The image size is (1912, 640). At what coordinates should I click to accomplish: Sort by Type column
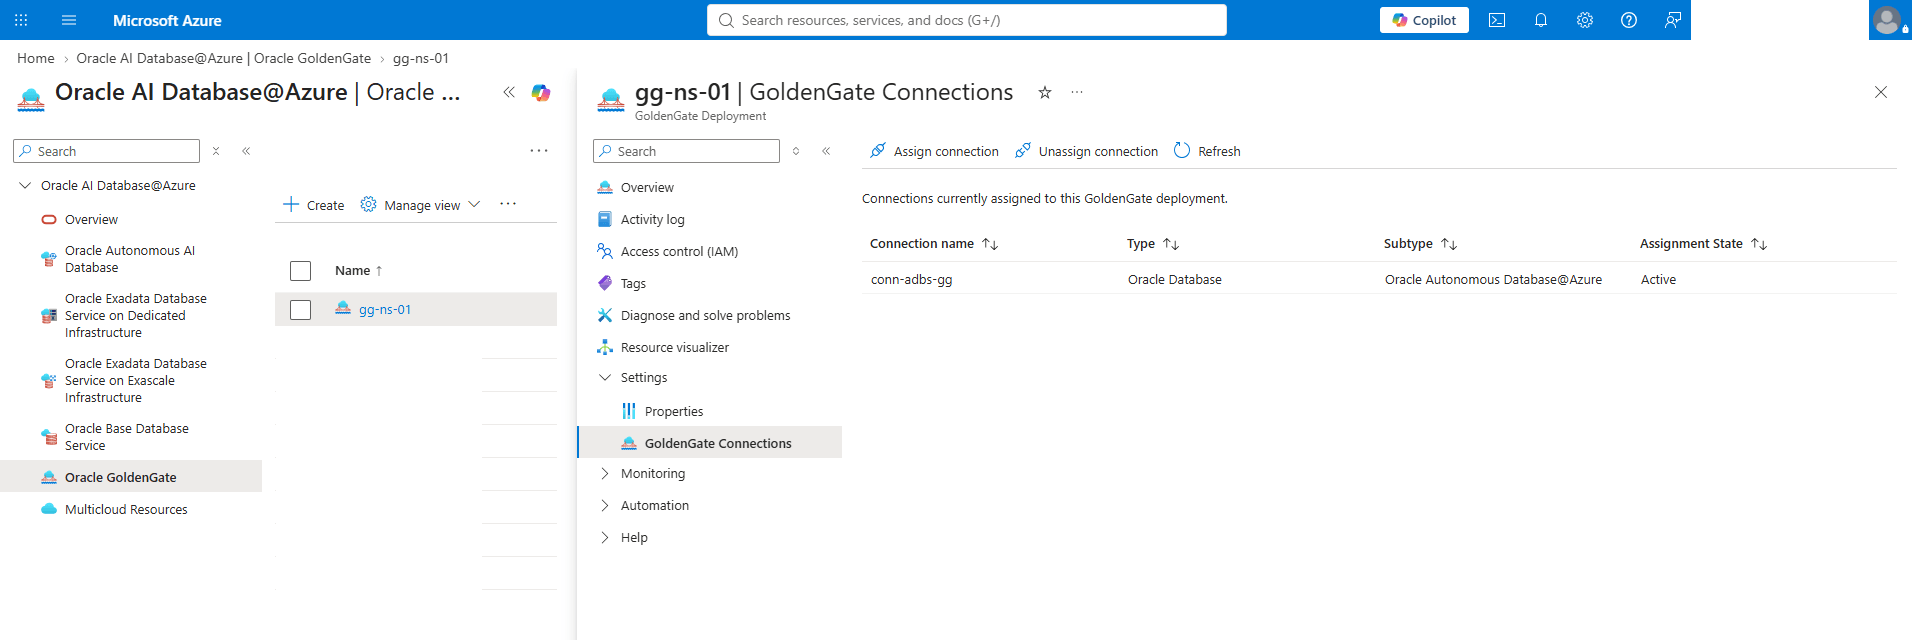point(1153,244)
